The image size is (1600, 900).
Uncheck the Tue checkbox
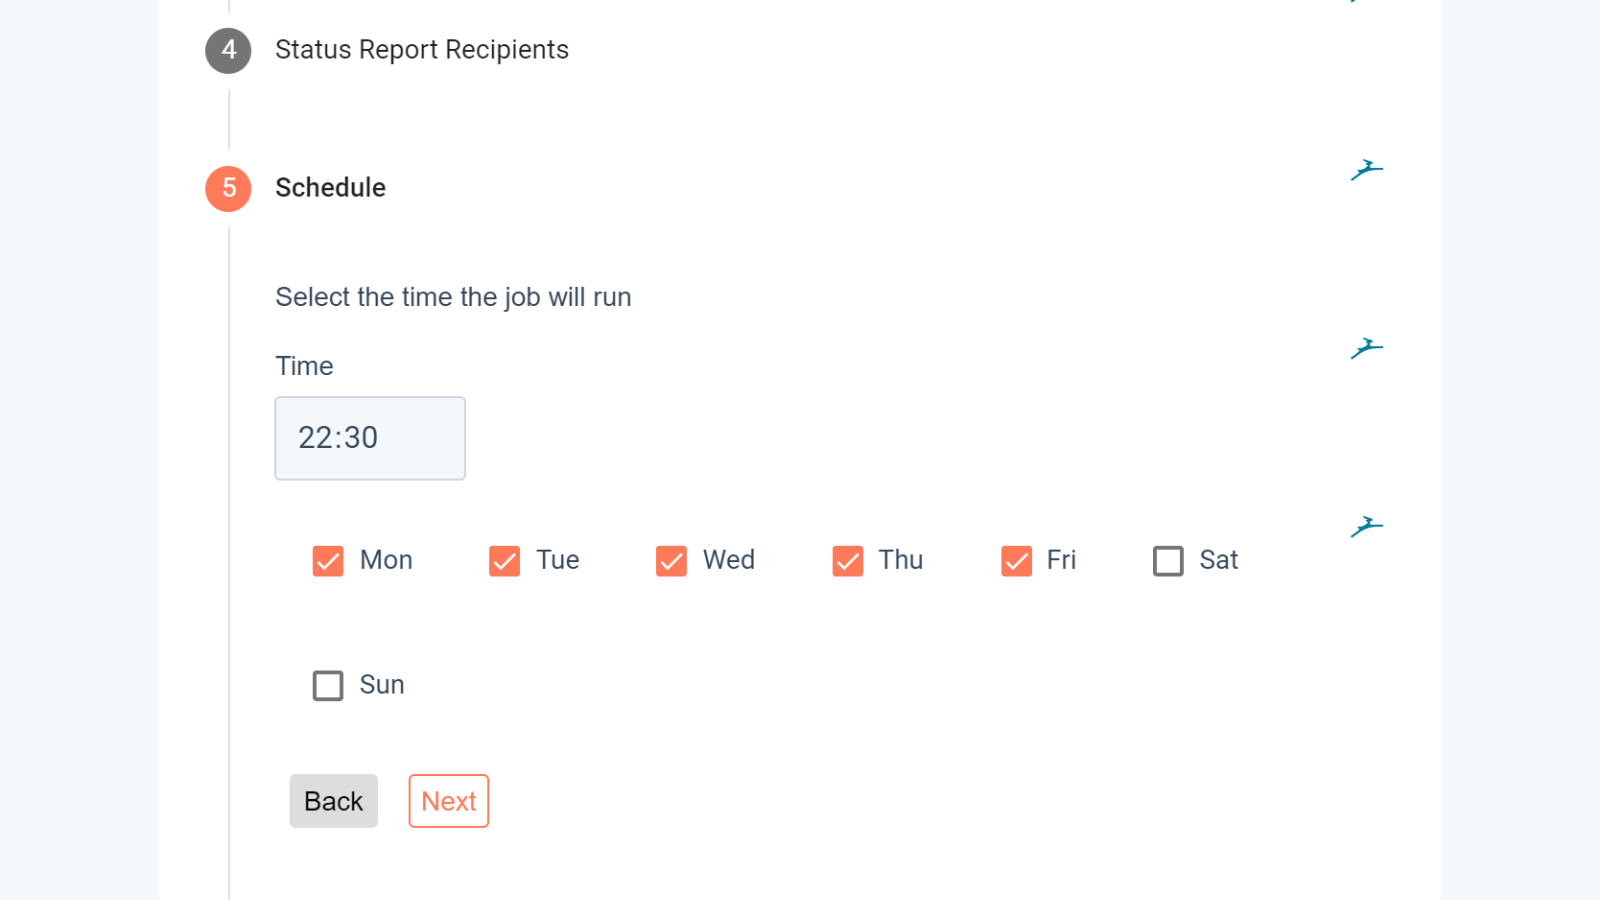pyautogui.click(x=504, y=561)
